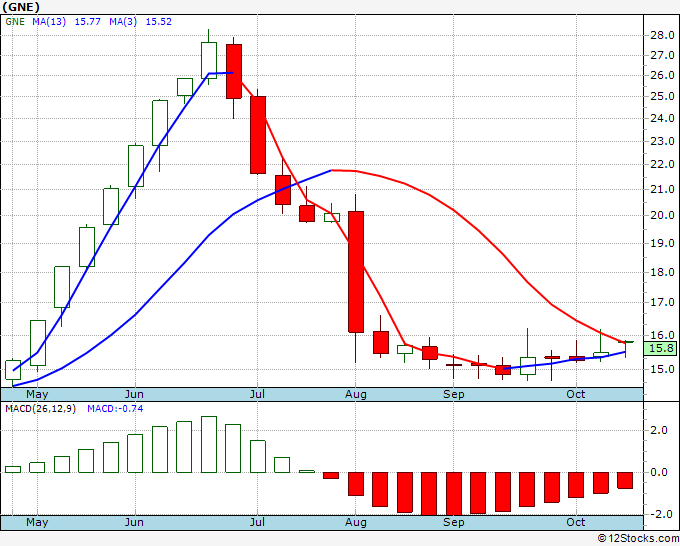Click Oct on the MACD panel time axis

[576, 523]
